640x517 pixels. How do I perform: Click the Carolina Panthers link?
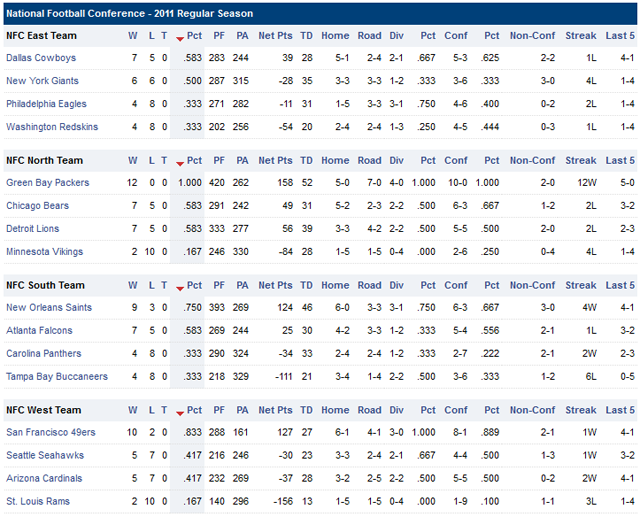tap(45, 354)
